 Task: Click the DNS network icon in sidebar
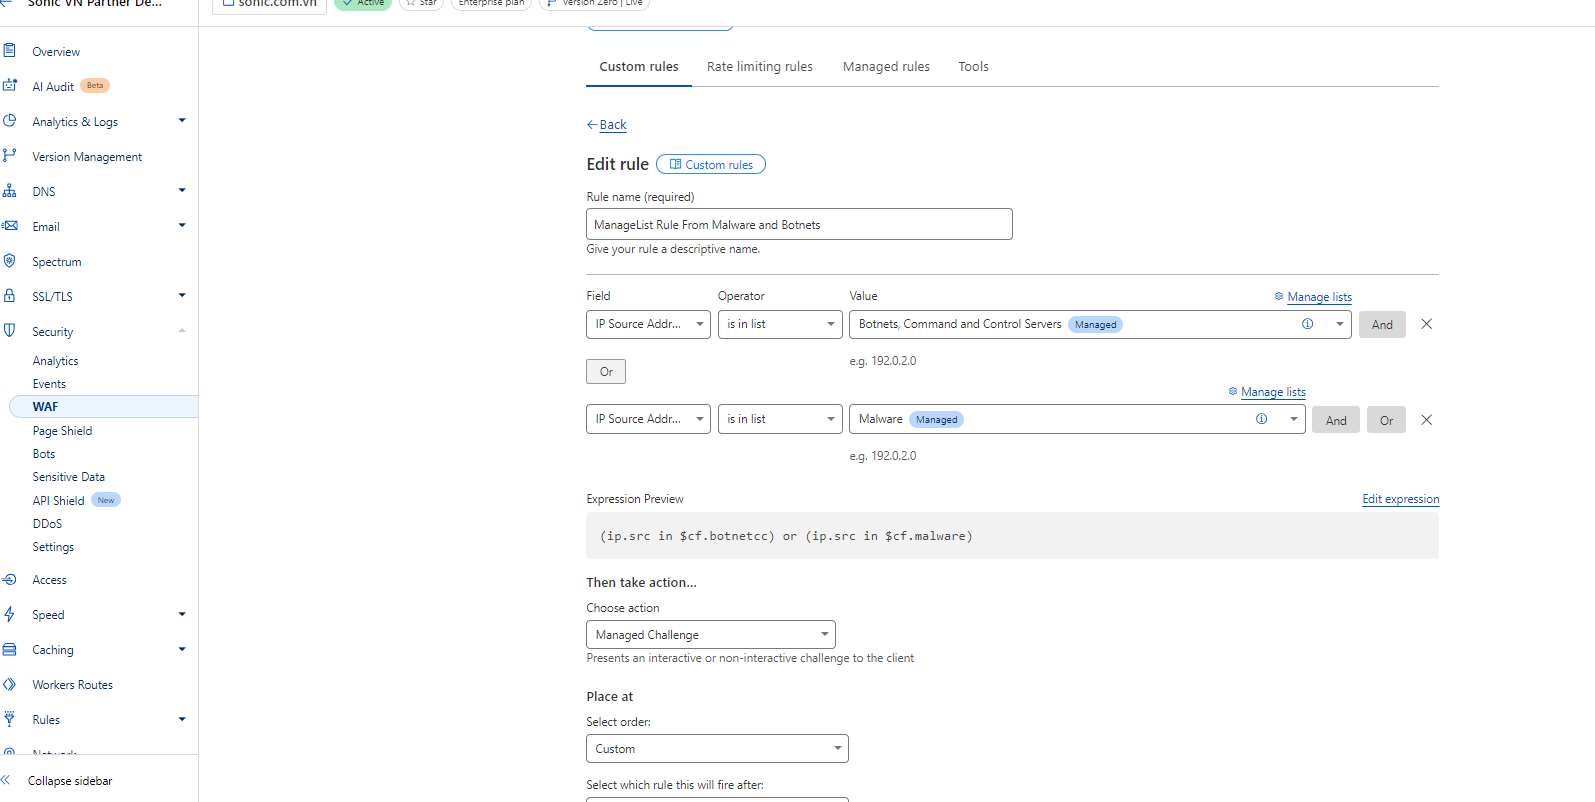pyautogui.click(x=9, y=191)
